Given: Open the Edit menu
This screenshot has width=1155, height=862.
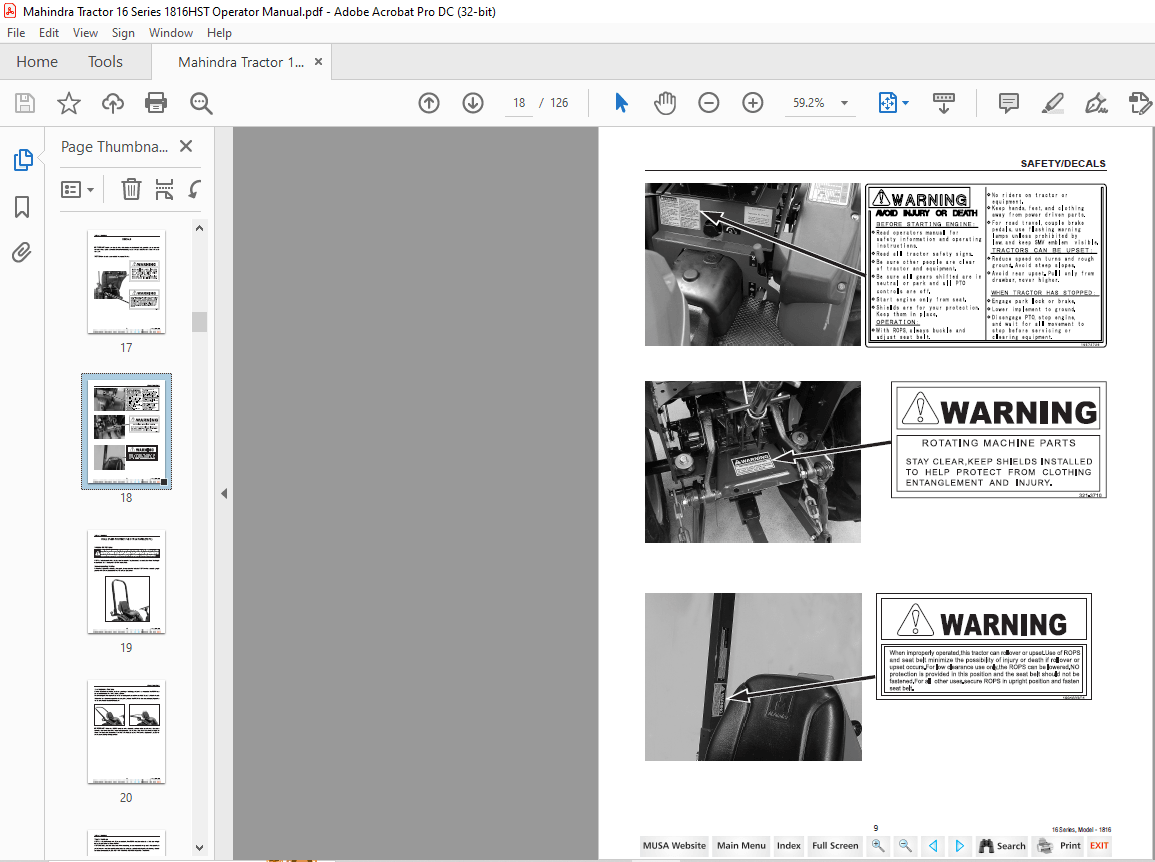Looking at the screenshot, I should (x=49, y=33).
